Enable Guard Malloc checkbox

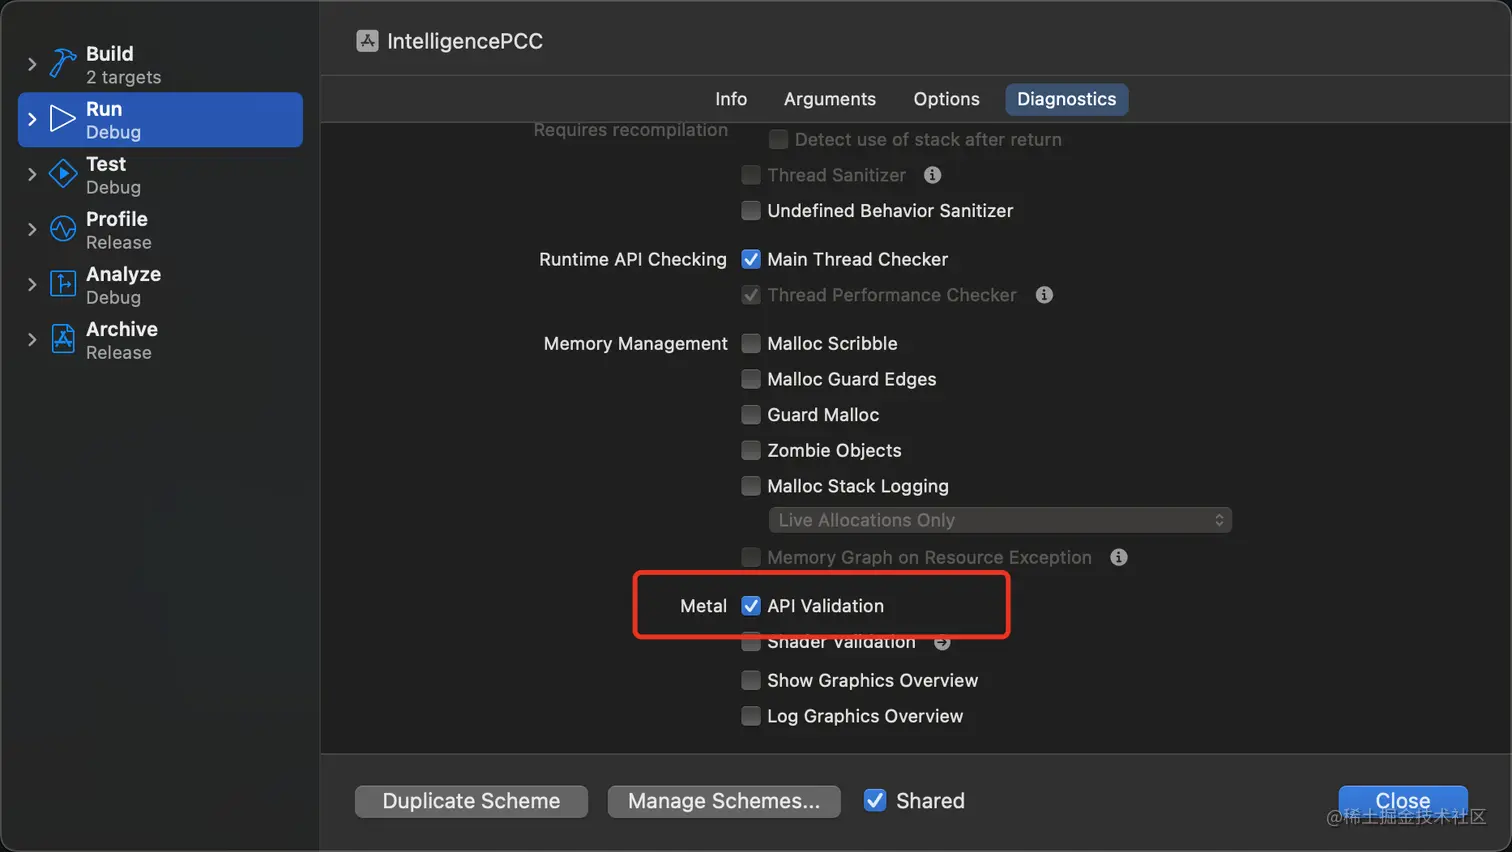point(751,415)
